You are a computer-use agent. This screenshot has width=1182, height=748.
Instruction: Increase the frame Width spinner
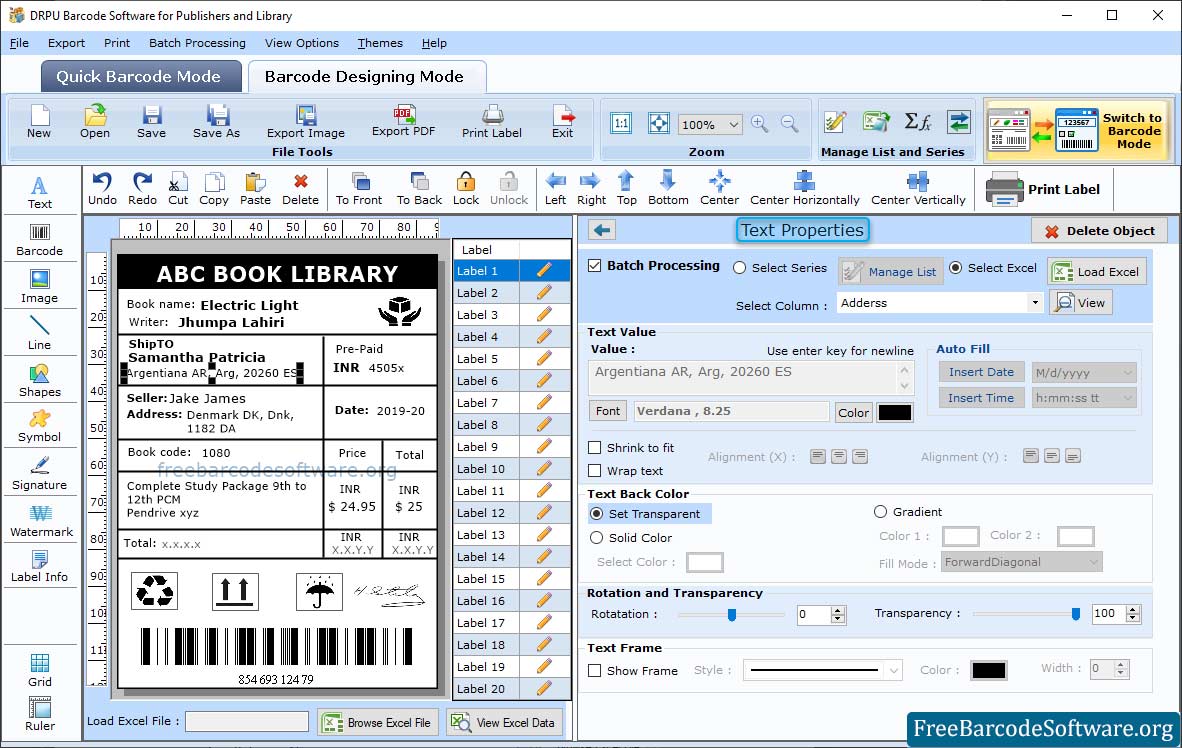point(1121,664)
